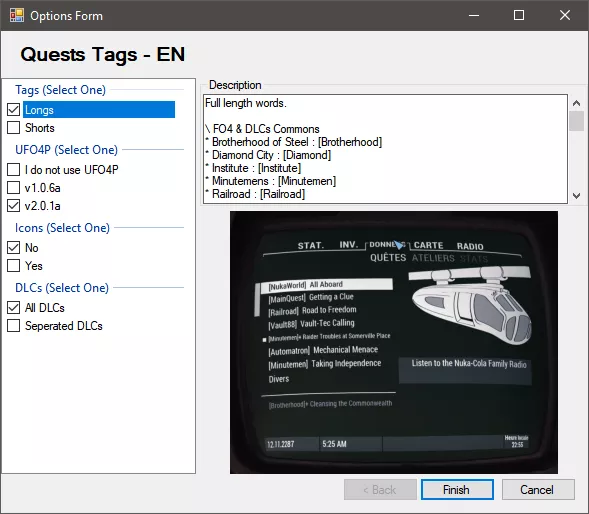Click the 'Institute : [Institute]' line

point(253,168)
